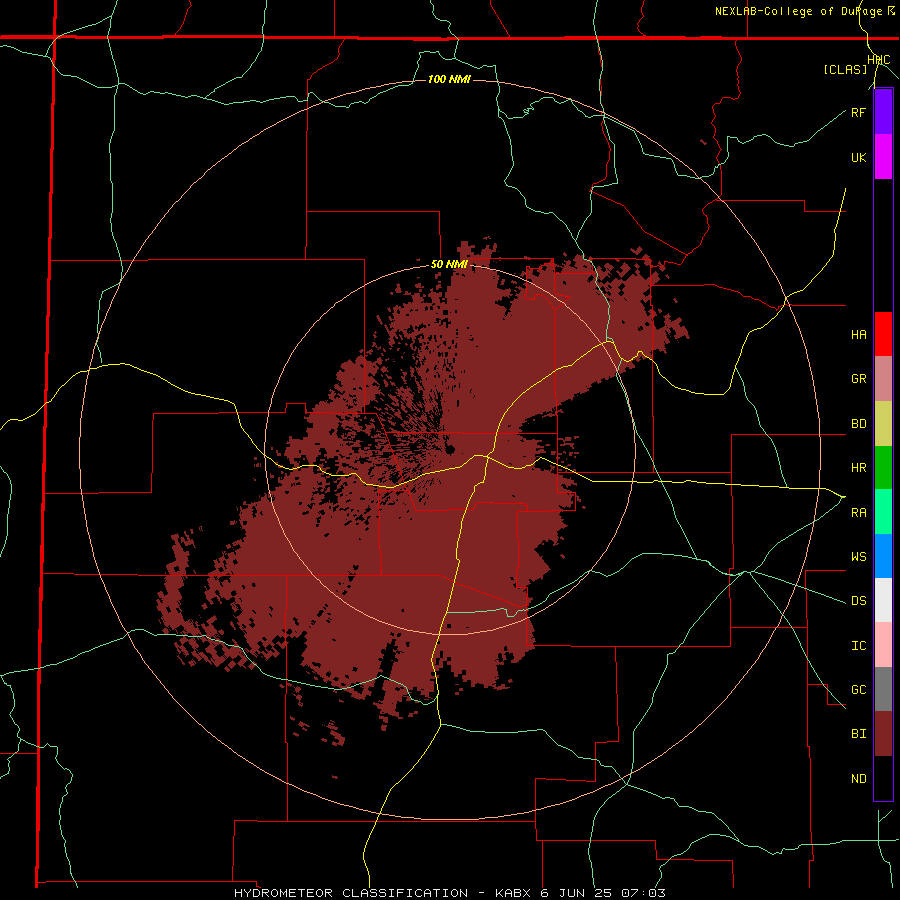
Task: Click the 50 NMI range ring label
Action: (449, 265)
